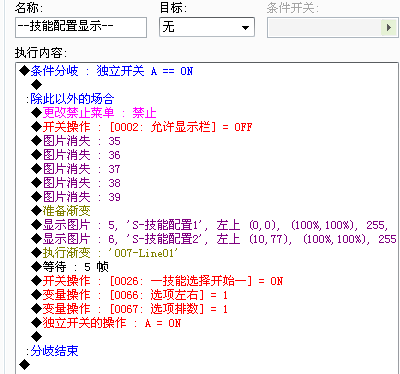Select the line 分歧结束
The width and height of the screenshot is (400, 374).
click(x=52, y=351)
